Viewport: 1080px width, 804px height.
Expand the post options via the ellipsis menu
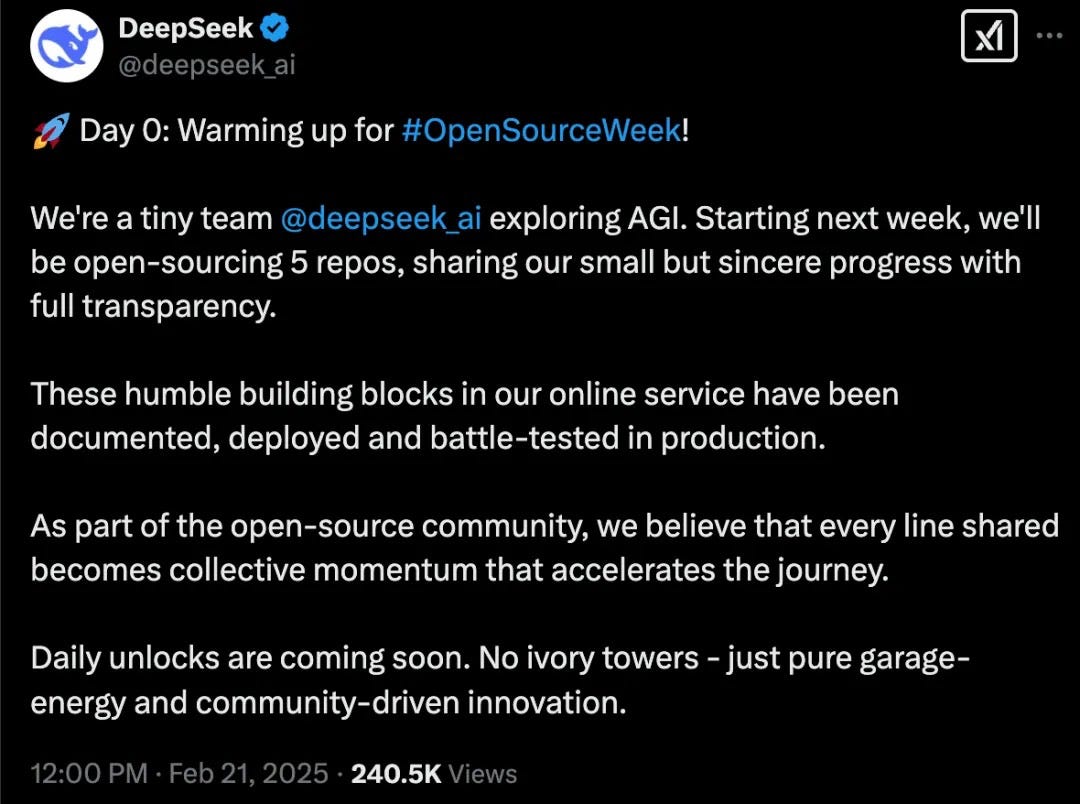[1049, 35]
